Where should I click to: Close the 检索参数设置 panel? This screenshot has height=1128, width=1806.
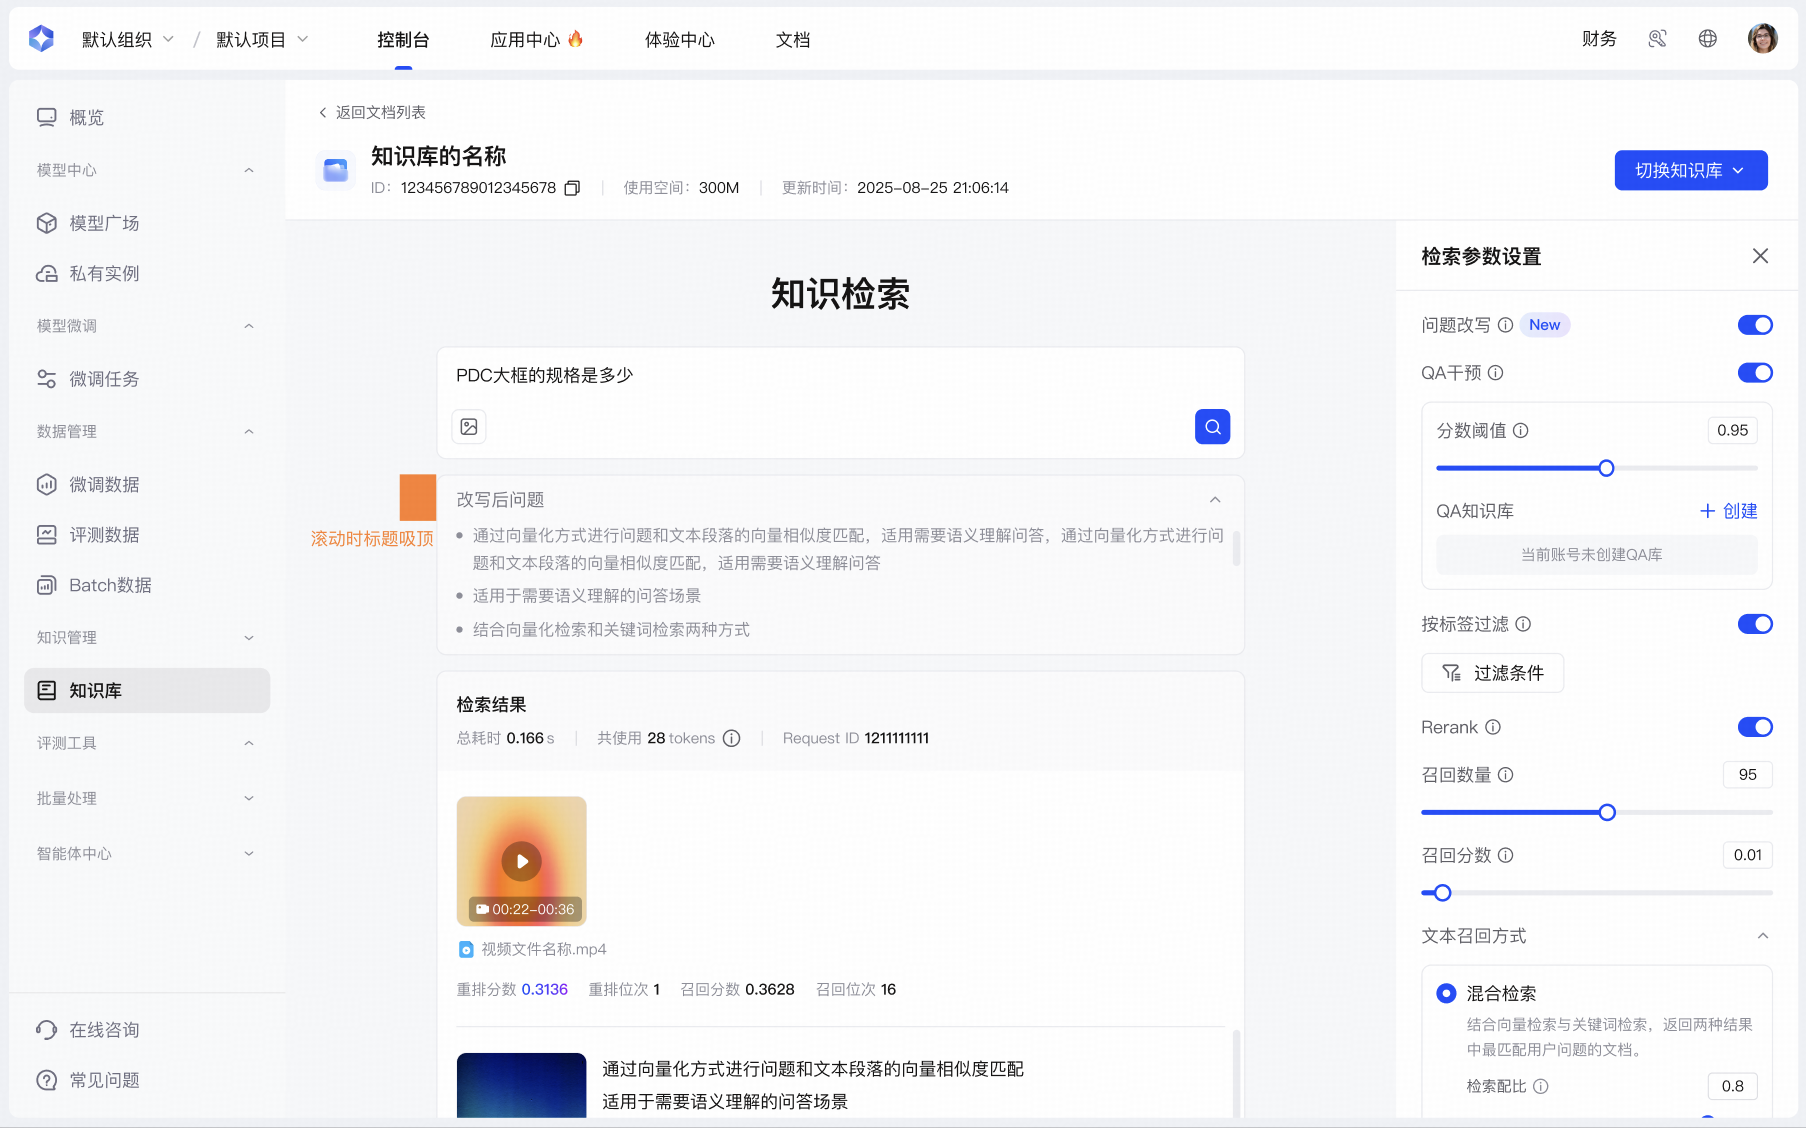1760,256
